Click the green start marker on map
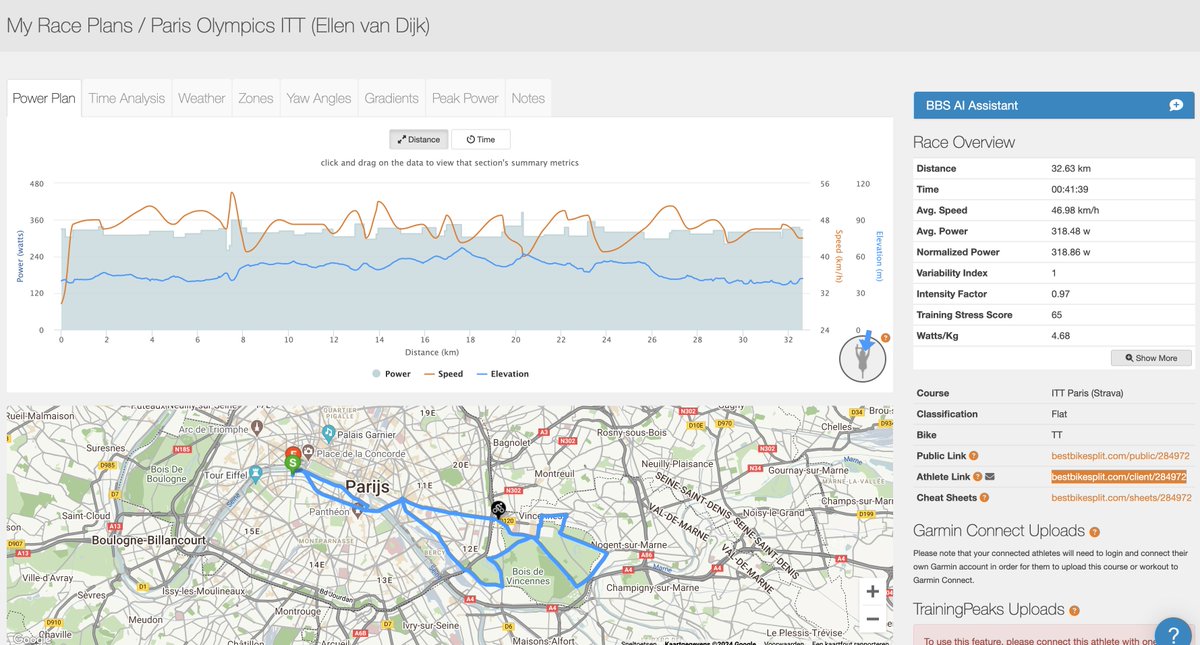This screenshot has width=1200, height=645. [293, 463]
